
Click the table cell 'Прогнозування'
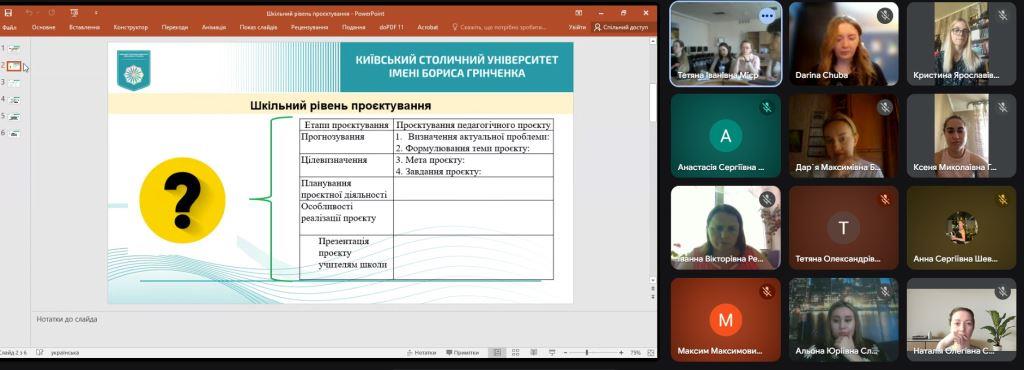[346, 142]
